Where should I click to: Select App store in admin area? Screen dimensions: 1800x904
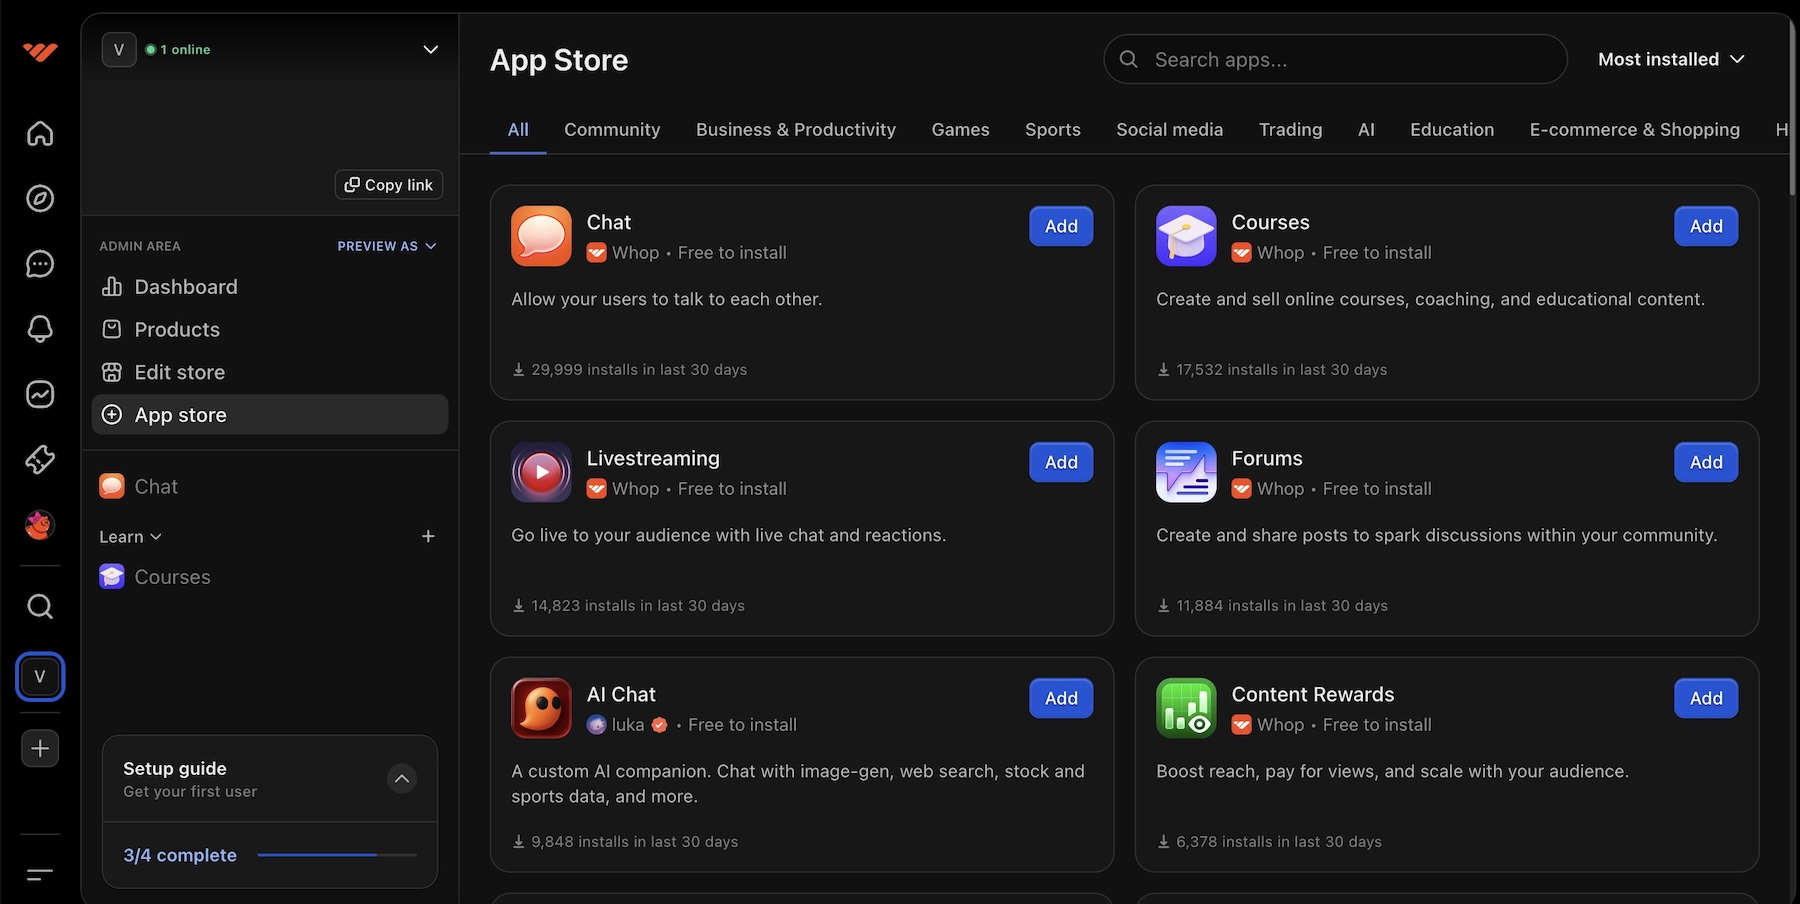coord(270,415)
